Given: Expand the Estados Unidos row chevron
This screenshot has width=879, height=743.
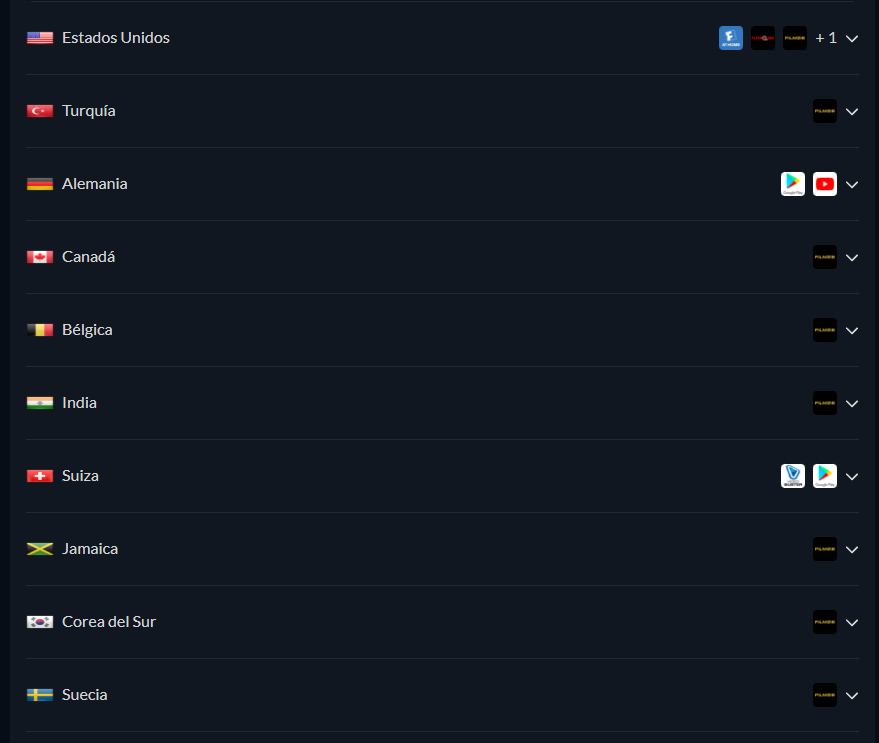Looking at the screenshot, I should pyautogui.click(x=852, y=39).
